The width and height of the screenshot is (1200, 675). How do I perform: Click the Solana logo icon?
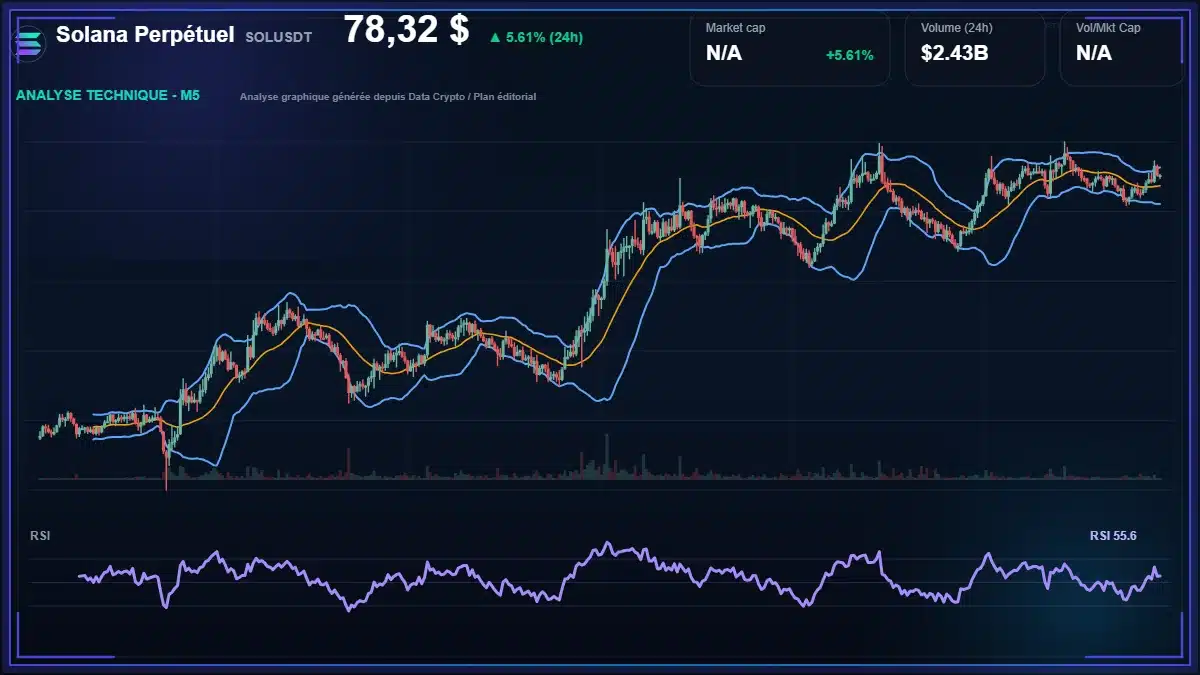27,43
